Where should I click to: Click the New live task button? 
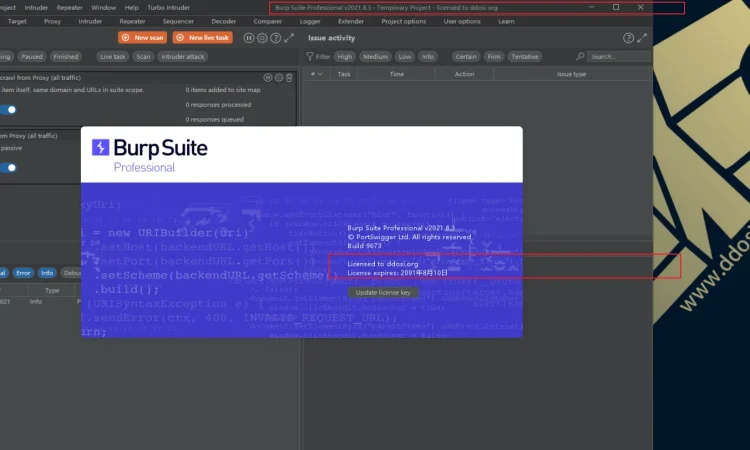(x=203, y=38)
